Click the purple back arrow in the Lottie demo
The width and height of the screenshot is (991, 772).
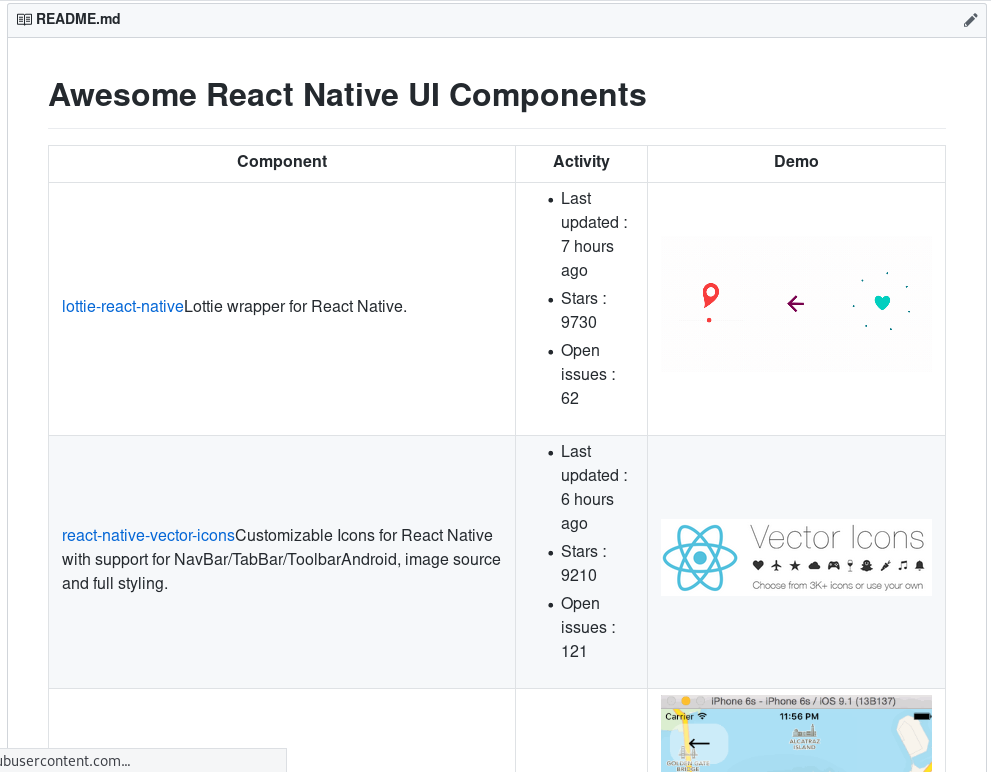pos(795,303)
